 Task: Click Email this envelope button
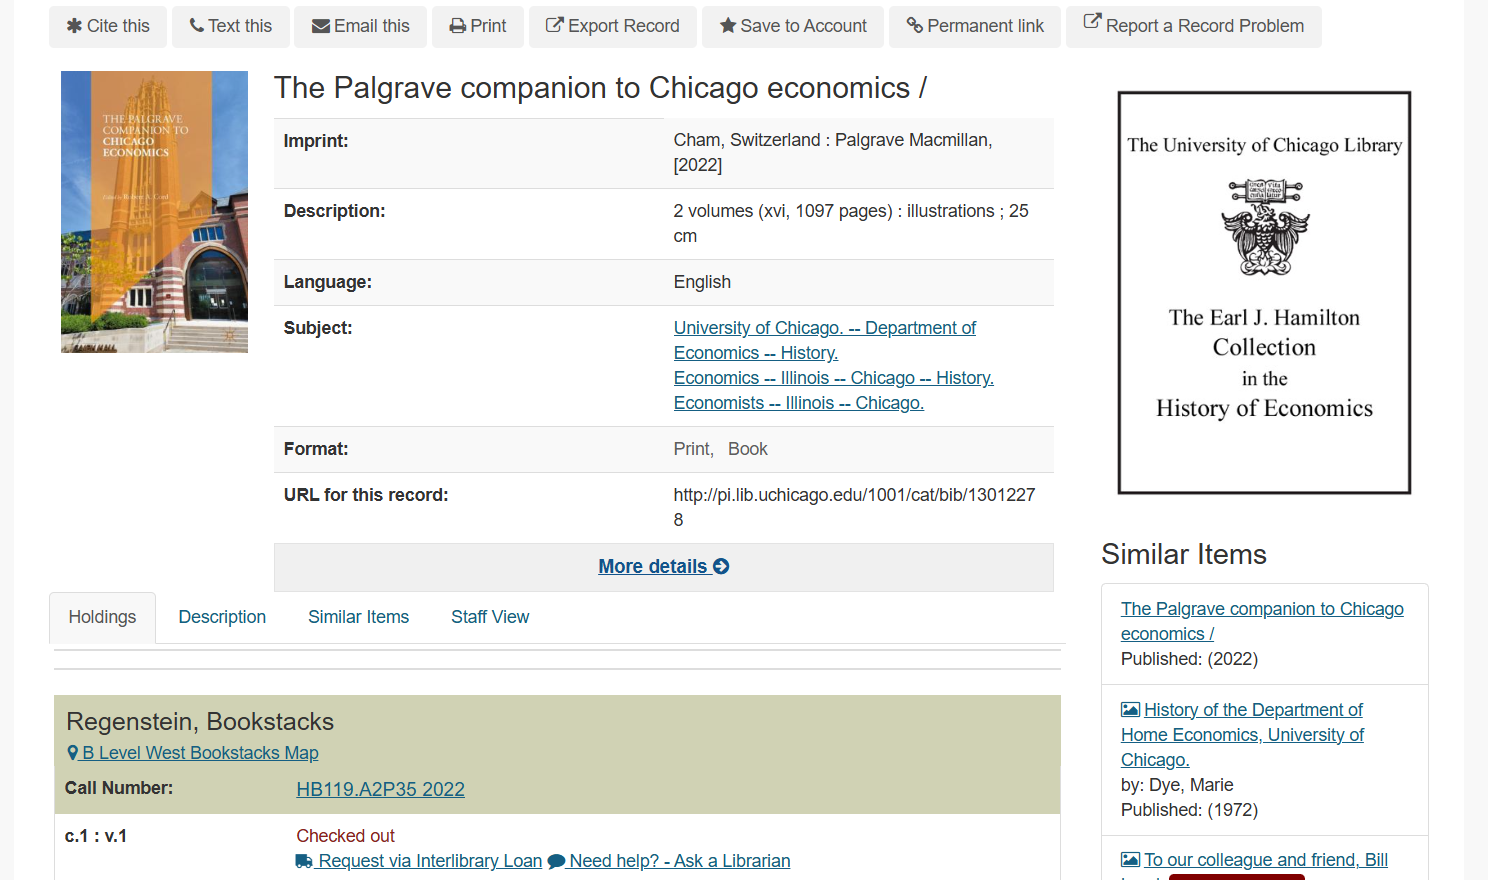tap(360, 26)
